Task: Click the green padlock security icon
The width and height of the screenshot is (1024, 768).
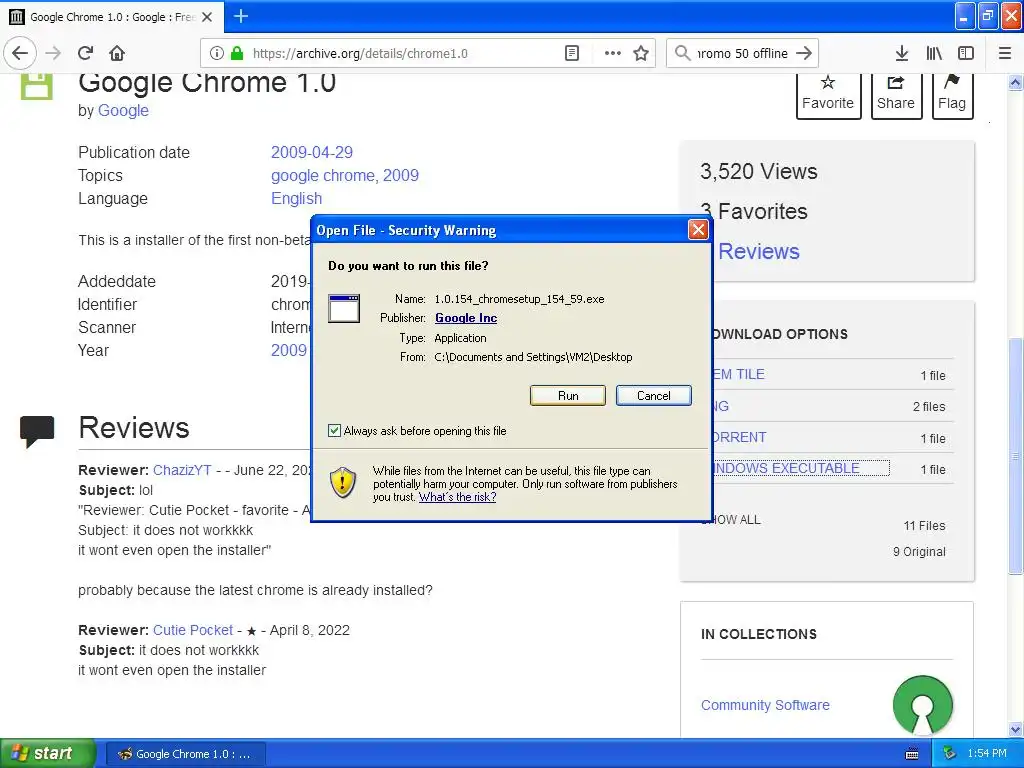Action: tap(237, 54)
